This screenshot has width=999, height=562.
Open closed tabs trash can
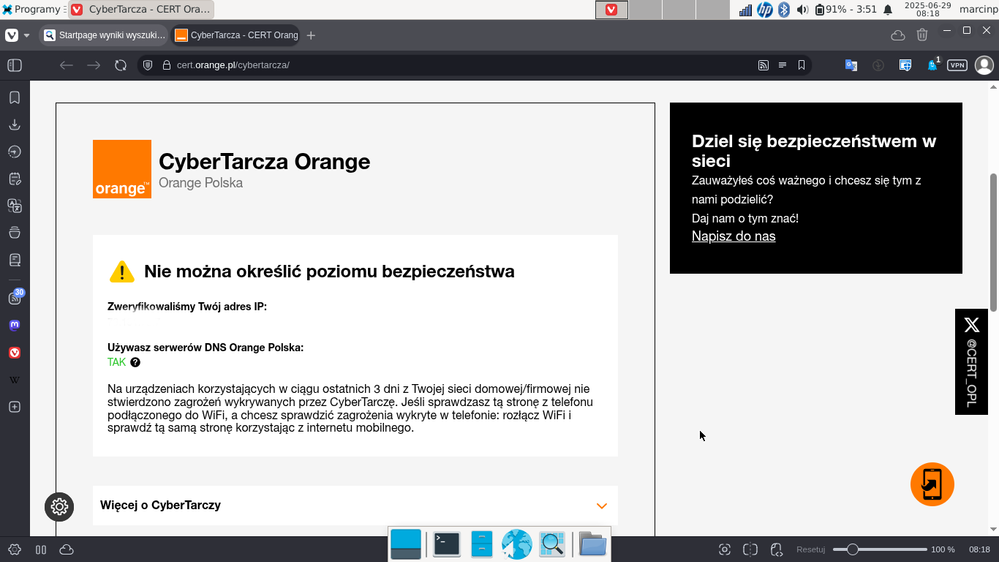pyautogui.click(x=922, y=35)
